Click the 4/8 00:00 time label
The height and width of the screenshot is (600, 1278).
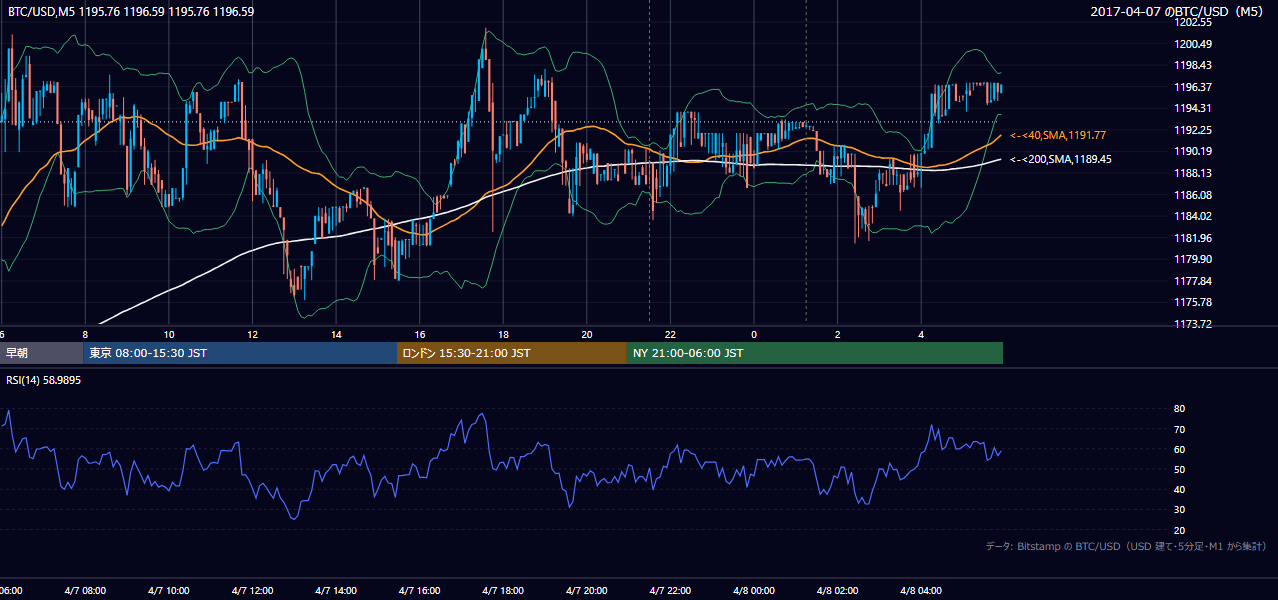(x=754, y=591)
